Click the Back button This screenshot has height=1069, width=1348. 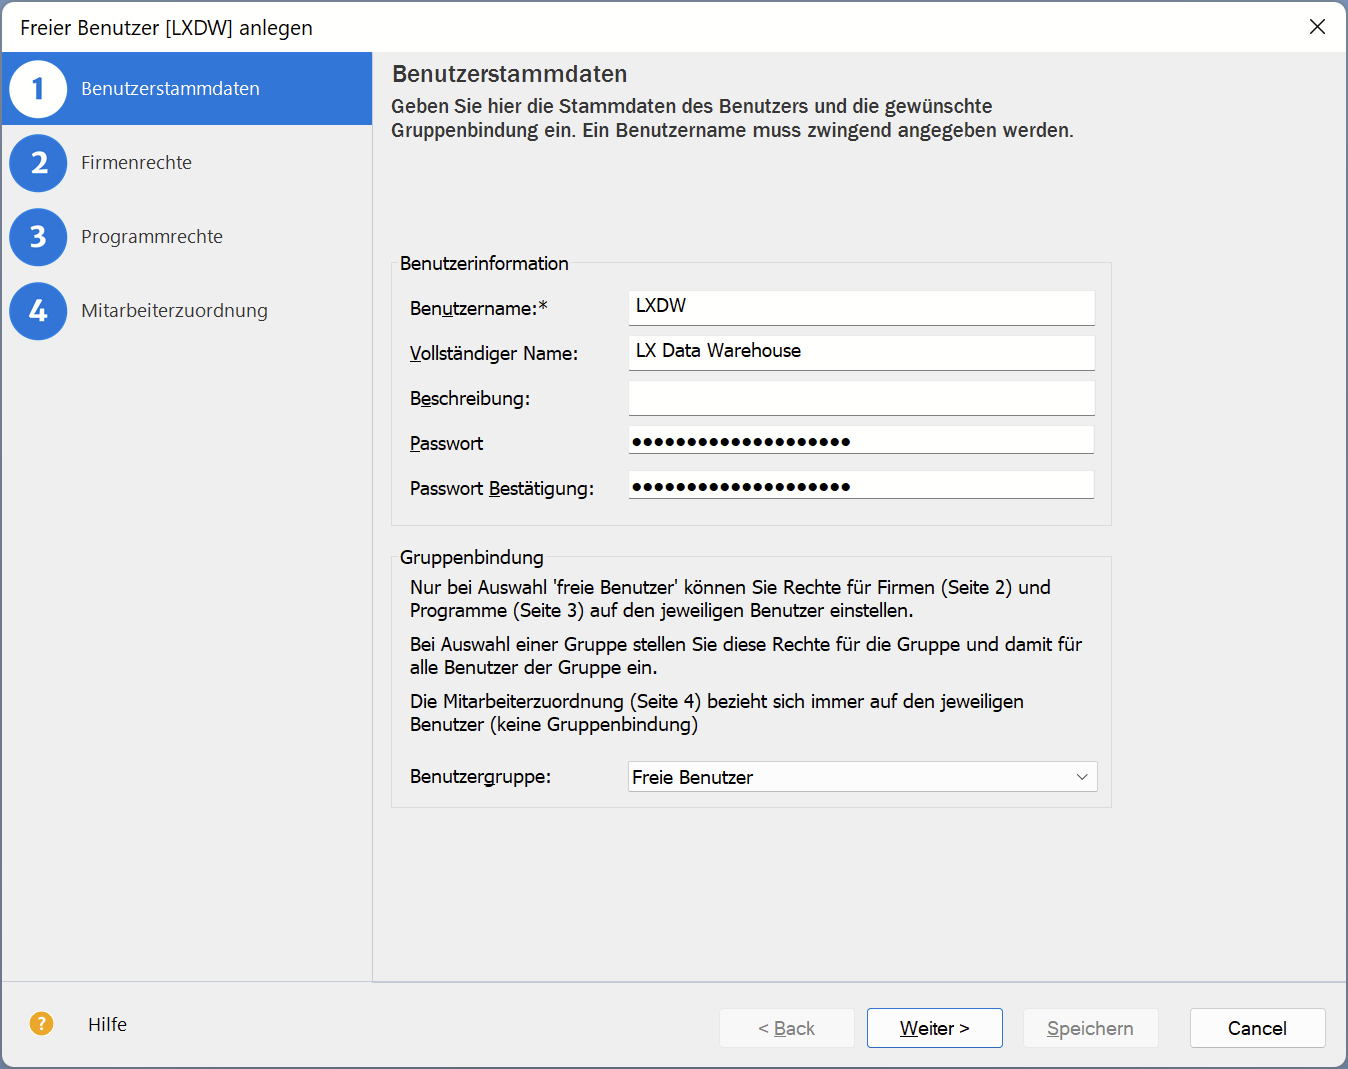pos(786,1028)
